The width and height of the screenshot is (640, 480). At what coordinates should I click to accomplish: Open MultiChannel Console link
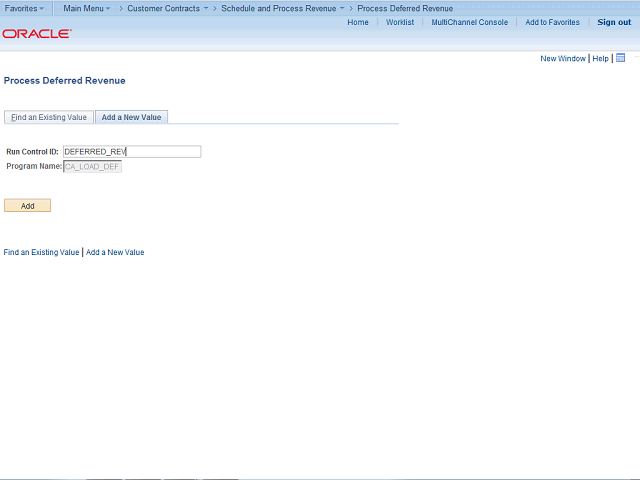[469, 22]
